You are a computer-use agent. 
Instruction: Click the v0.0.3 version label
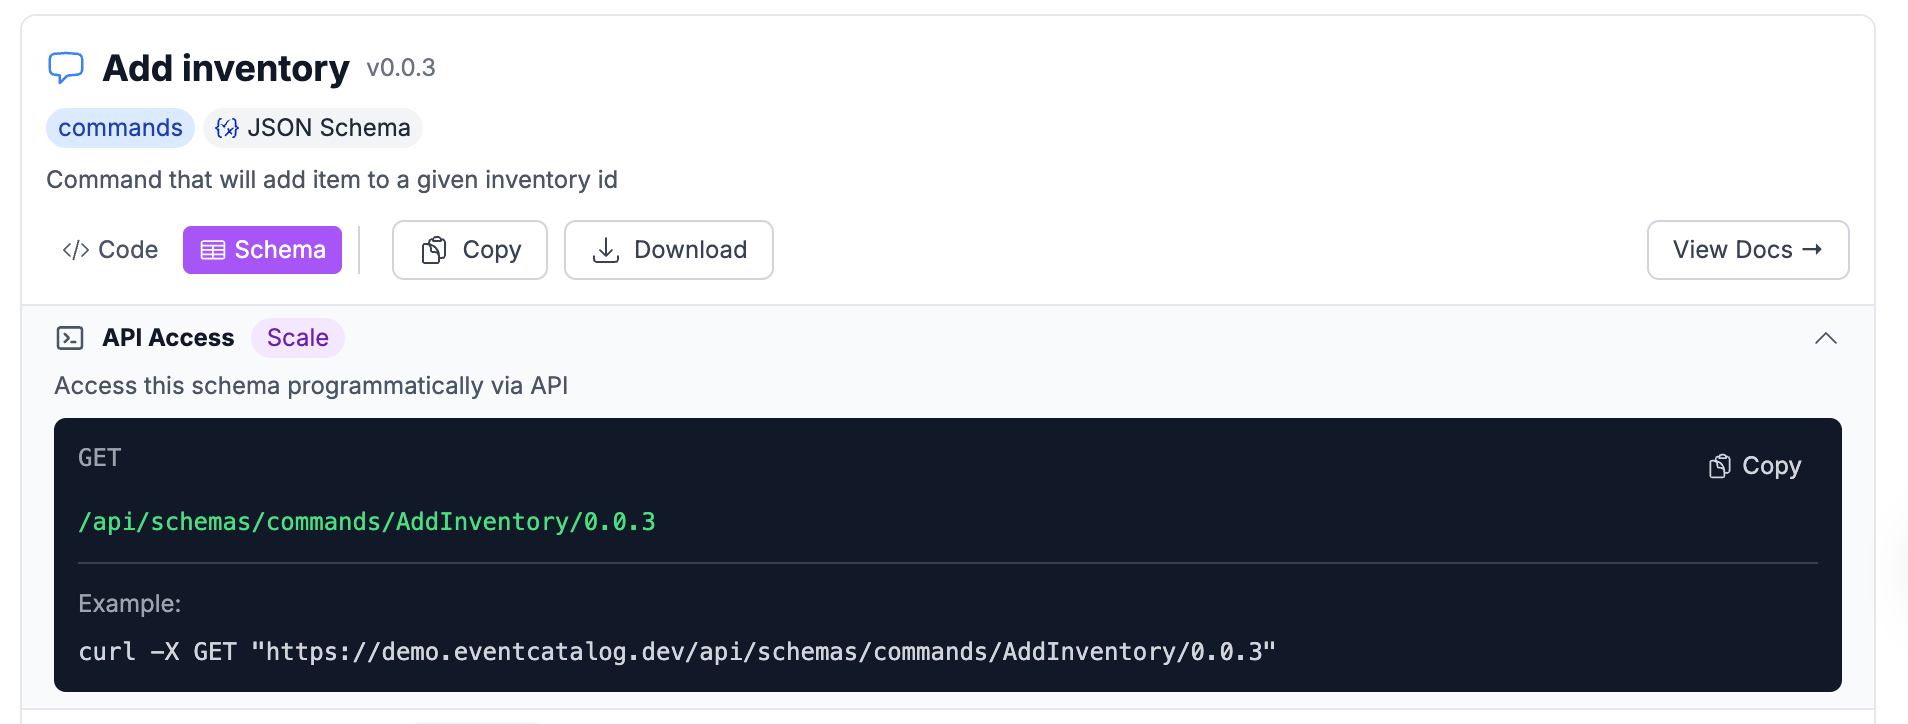coord(400,68)
